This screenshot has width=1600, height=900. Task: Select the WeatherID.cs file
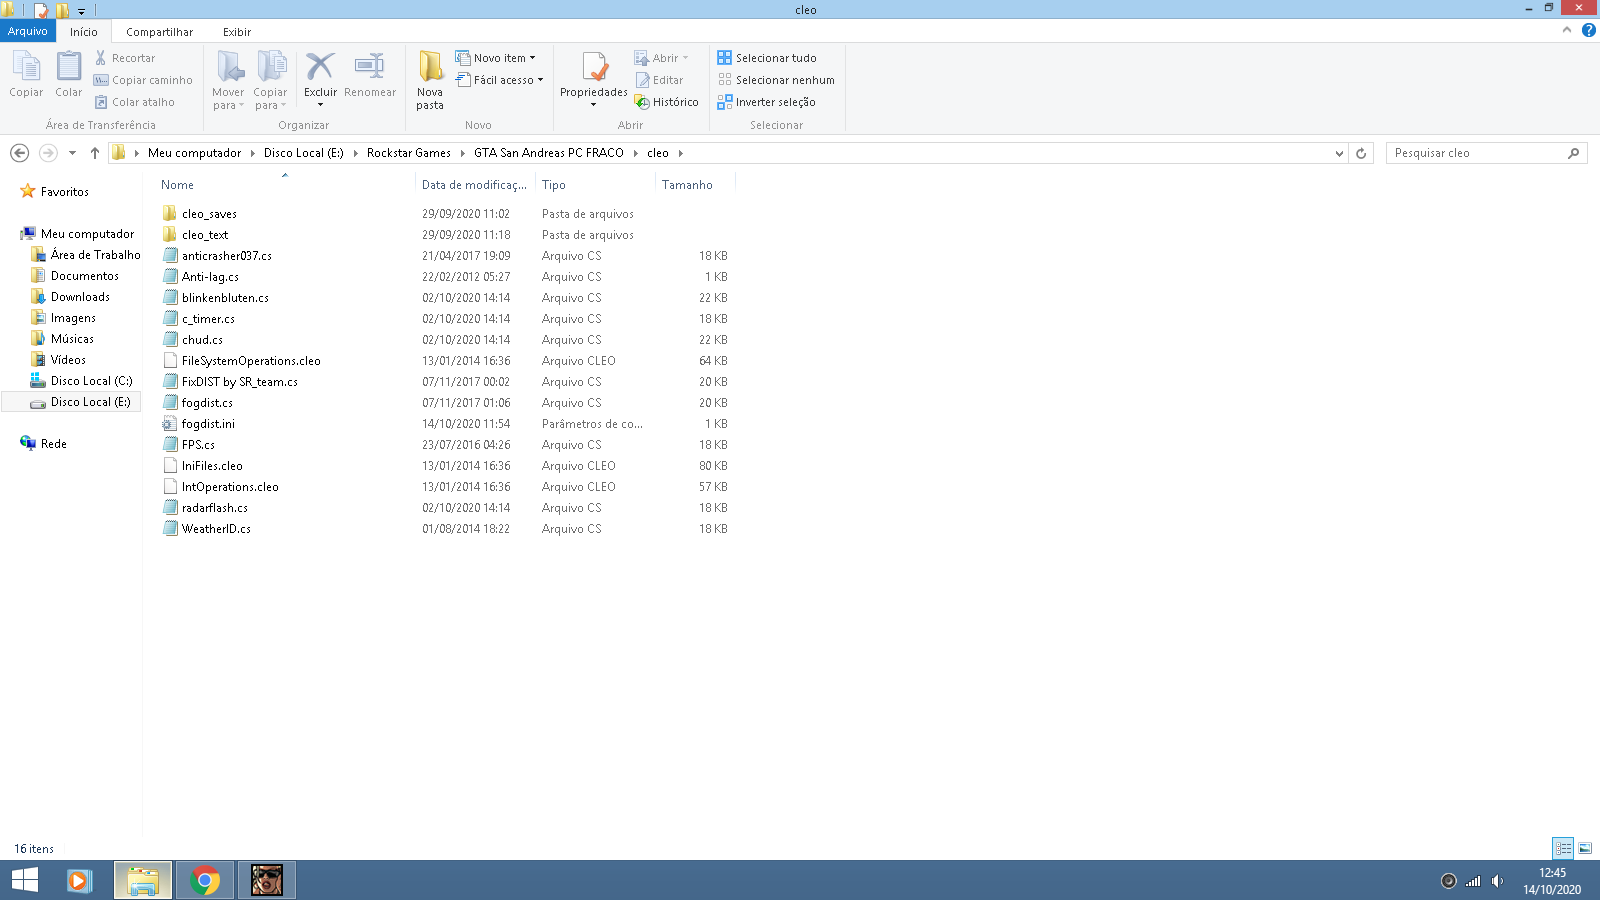coord(216,529)
